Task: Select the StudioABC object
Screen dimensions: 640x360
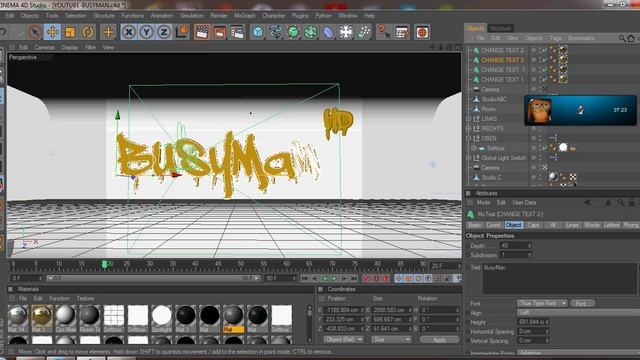Action: click(494, 99)
